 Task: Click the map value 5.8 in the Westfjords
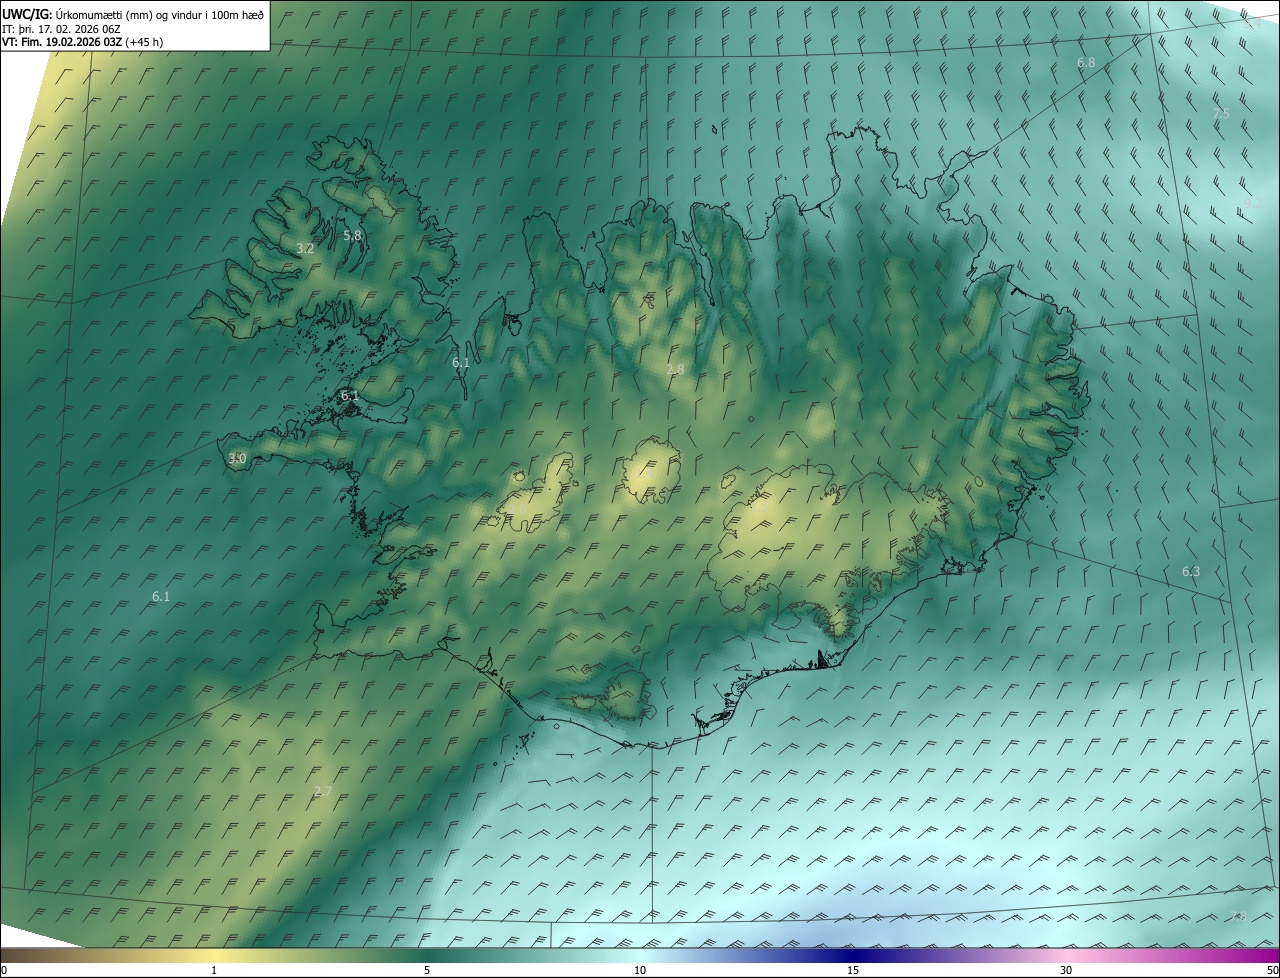[x=352, y=235]
